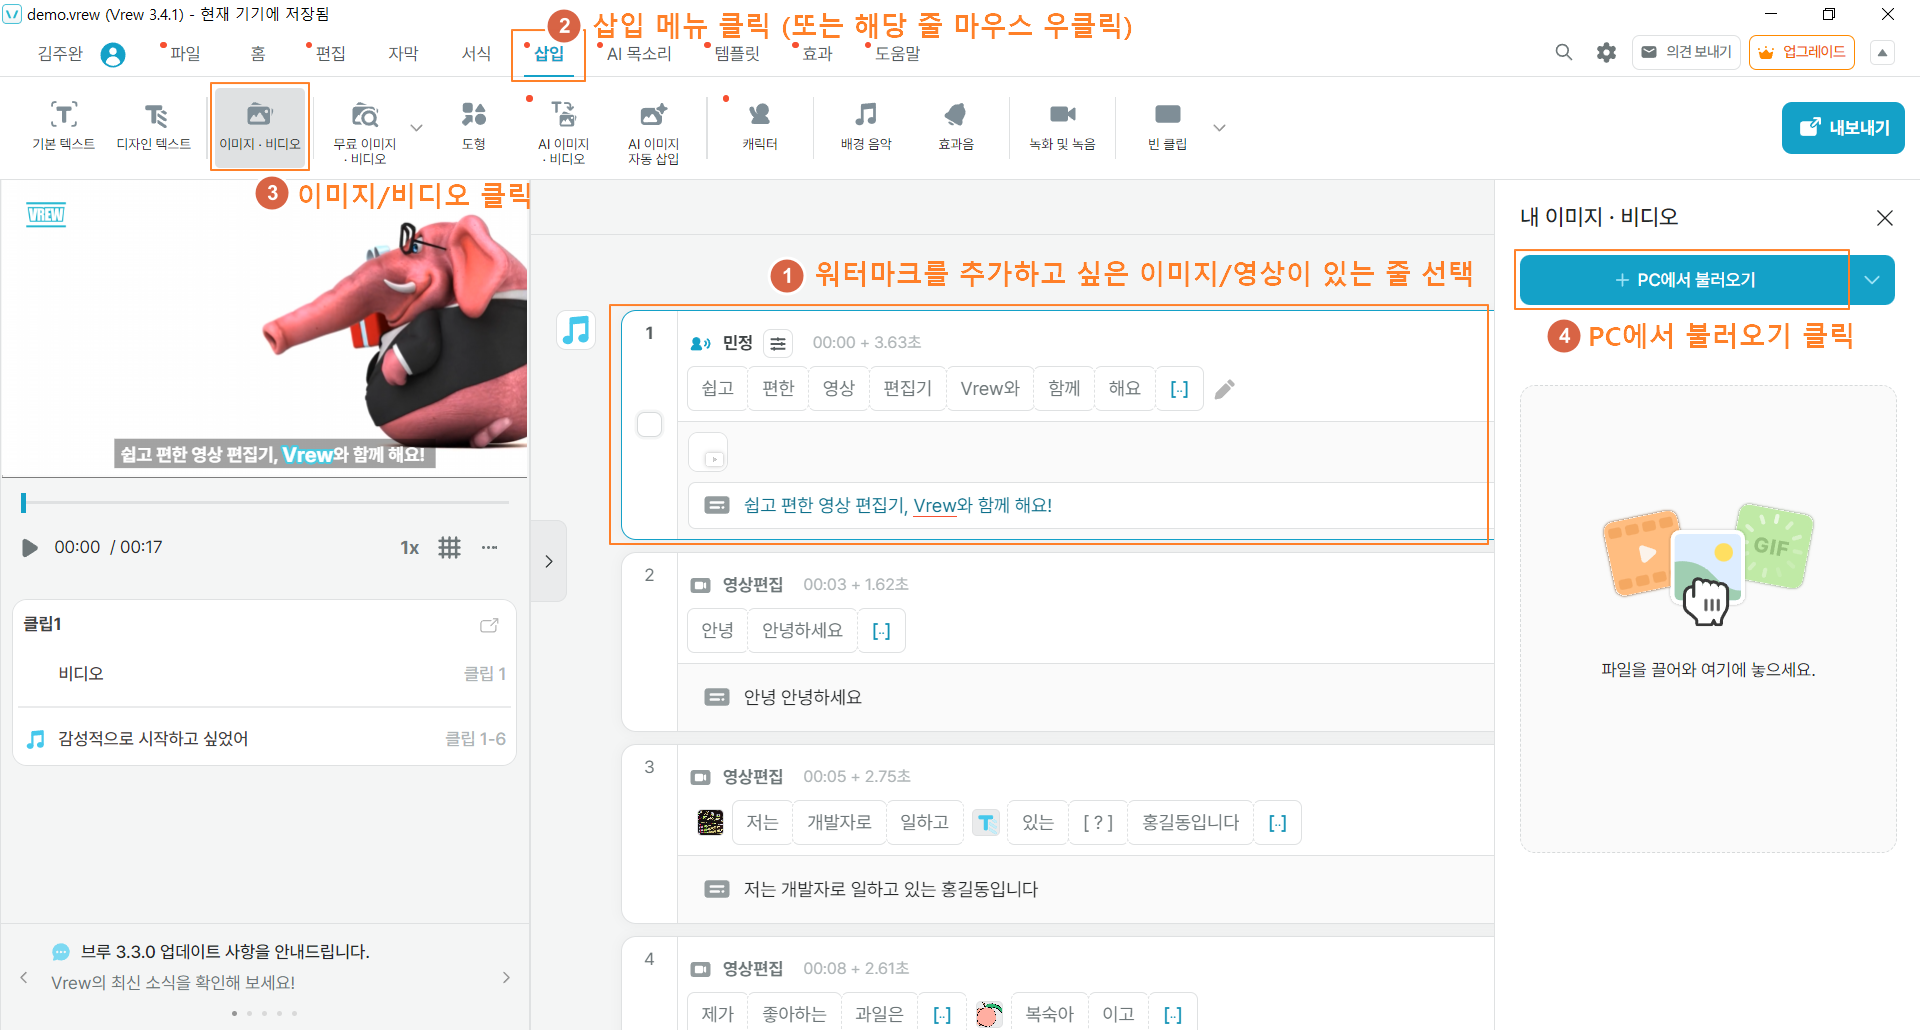Screen dimensions: 1920x1030
Task: Open the 효과 tab
Action: coord(817,53)
